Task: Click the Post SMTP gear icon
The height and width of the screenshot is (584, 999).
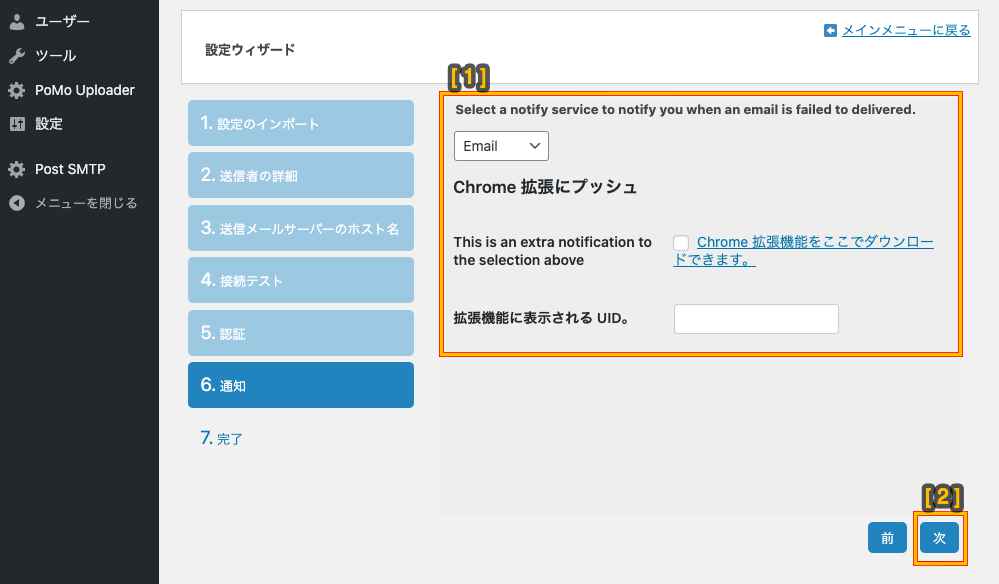Action: [17, 169]
